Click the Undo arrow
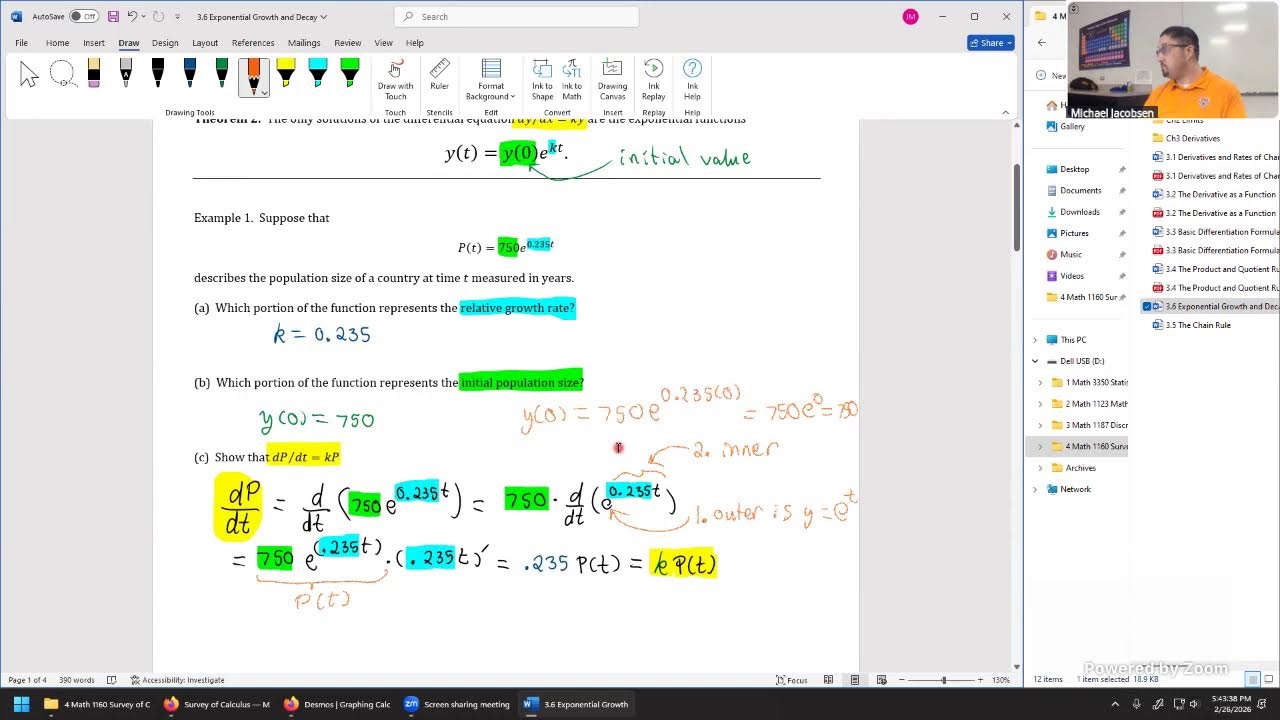The image size is (1280, 720). [132, 16]
